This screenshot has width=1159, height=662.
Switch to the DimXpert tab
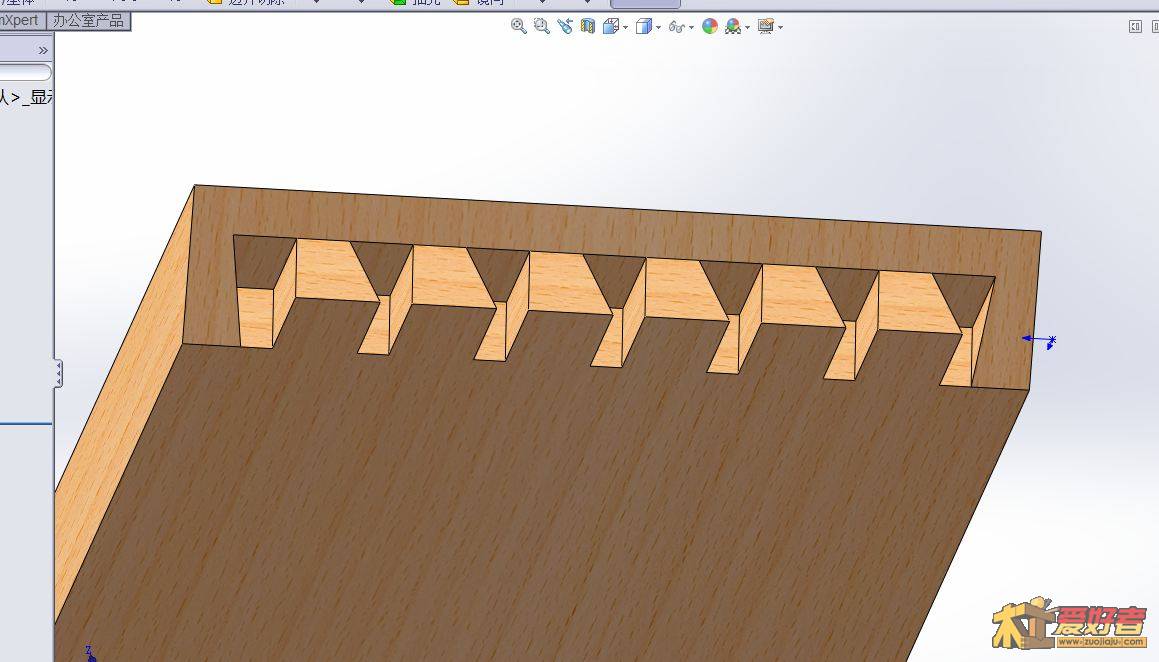[x=21, y=21]
